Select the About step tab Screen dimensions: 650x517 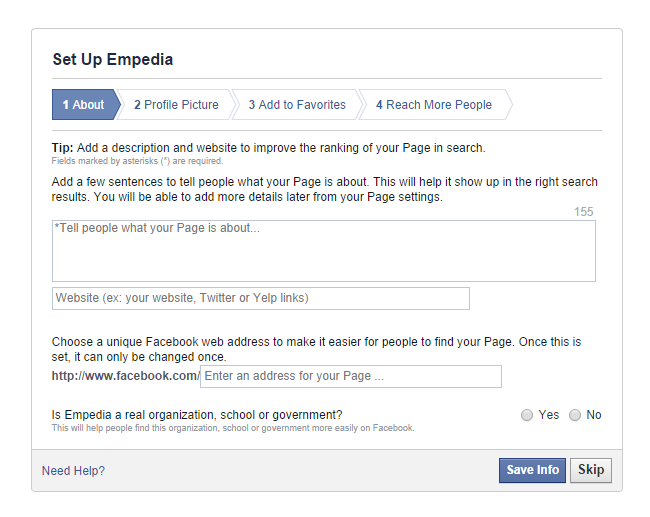[84, 105]
